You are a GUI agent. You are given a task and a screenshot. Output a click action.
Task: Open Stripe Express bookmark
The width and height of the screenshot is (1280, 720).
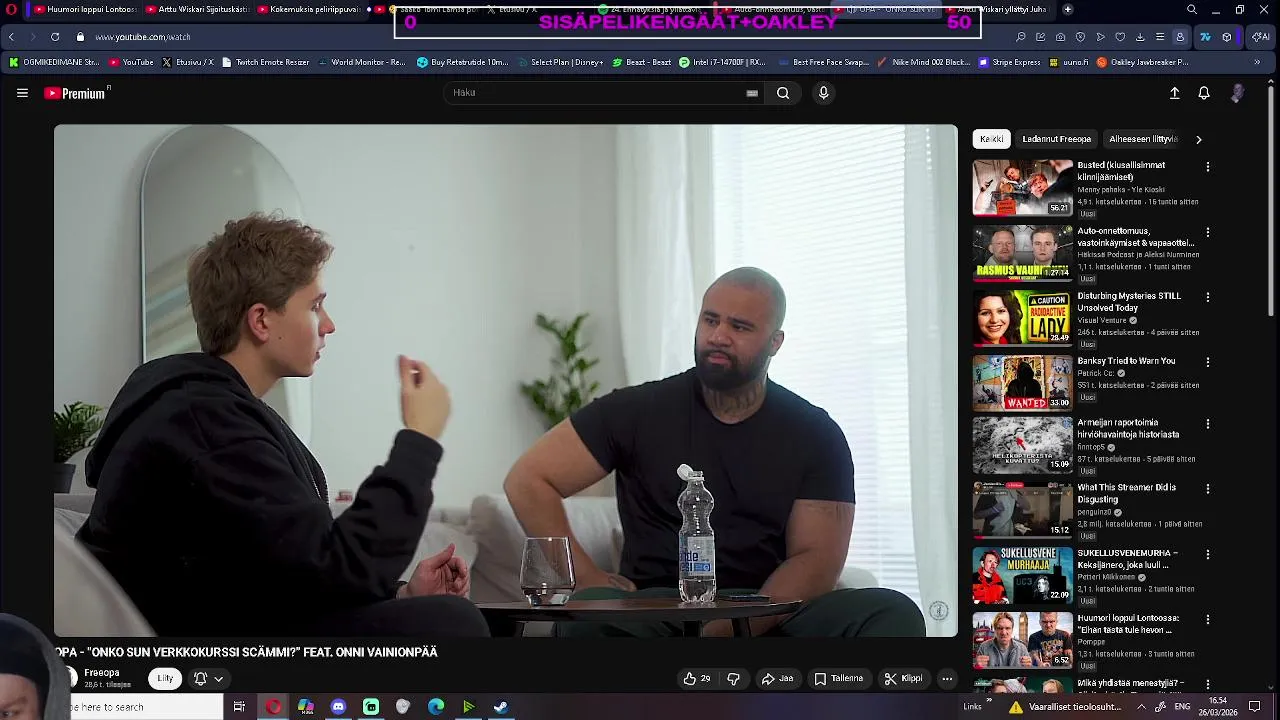[x=1009, y=62]
